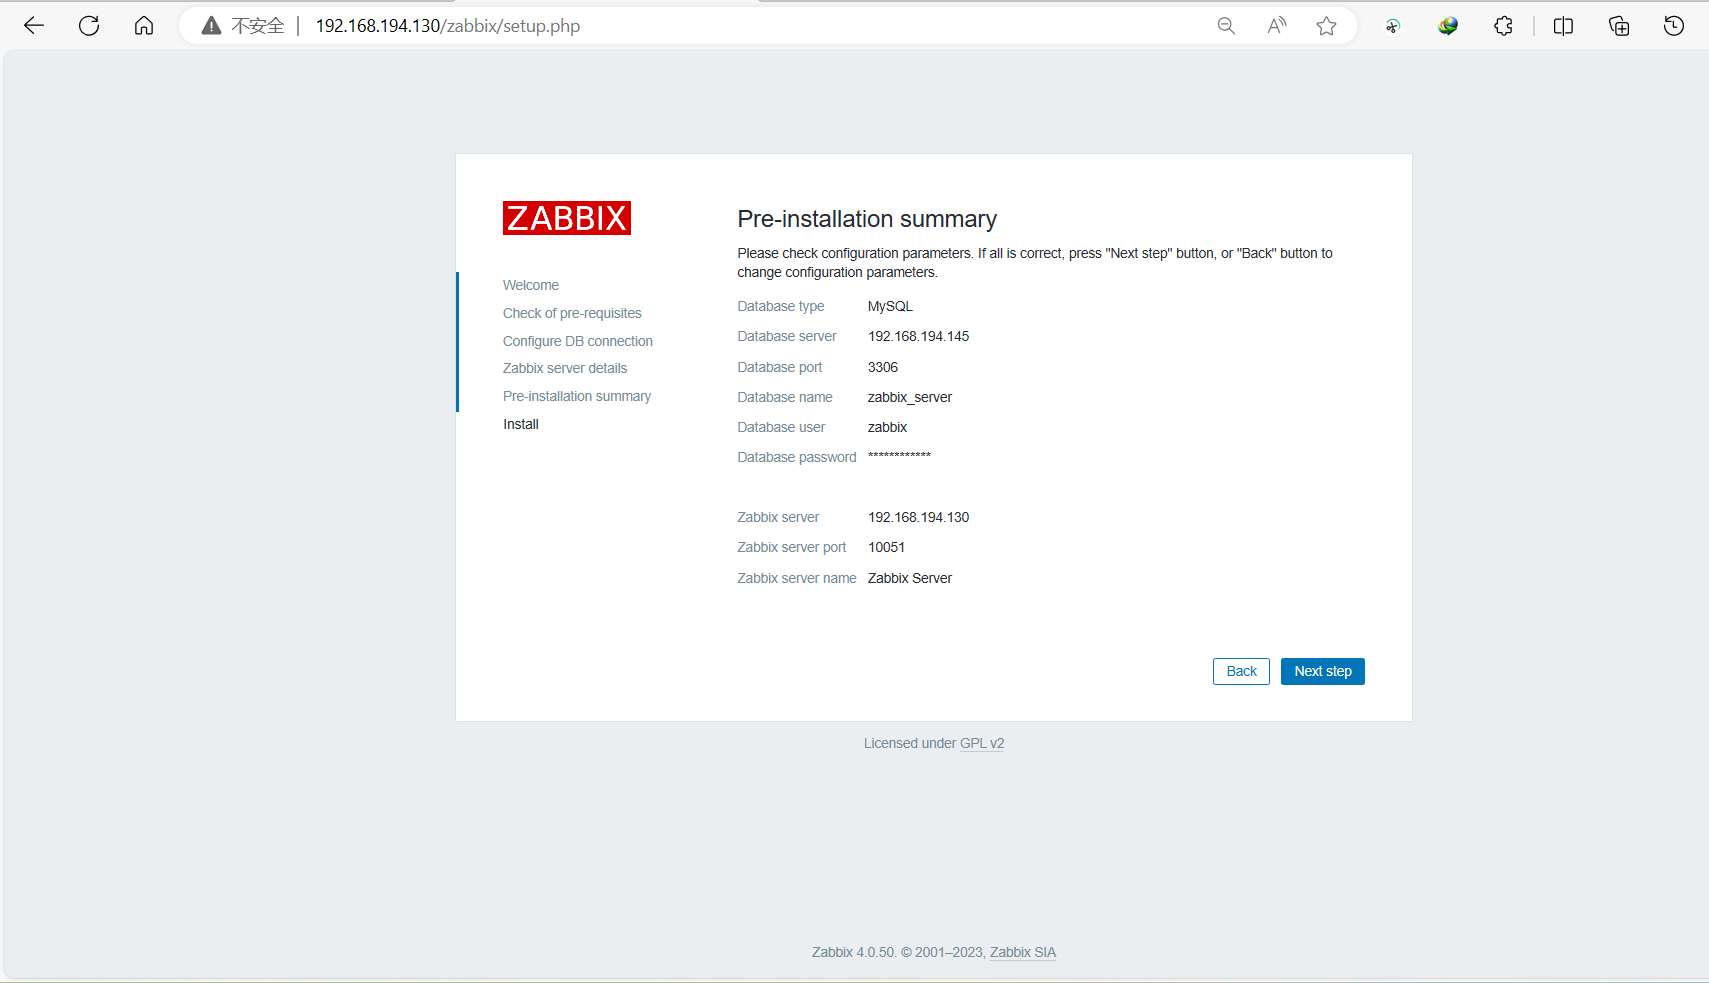
Task: Reload the page with the refresh icon
Action: [x=89, y=26]
